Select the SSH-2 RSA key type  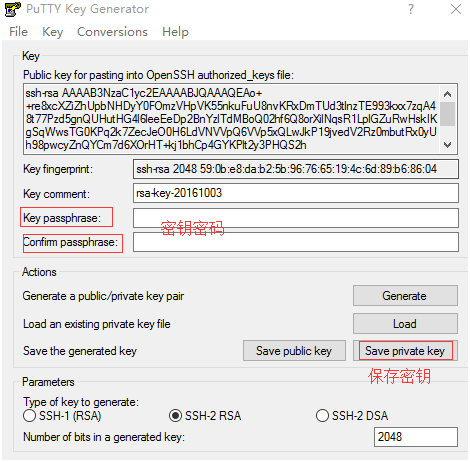tap(175, 416)
